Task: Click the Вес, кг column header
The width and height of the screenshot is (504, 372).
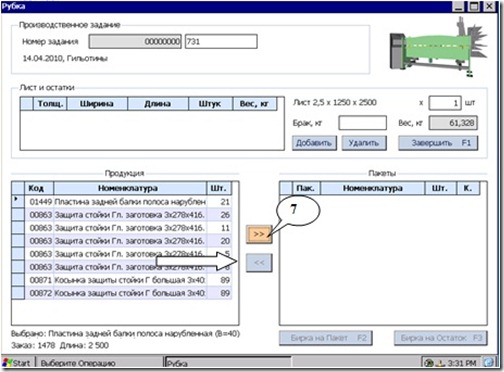Action: 255,104
